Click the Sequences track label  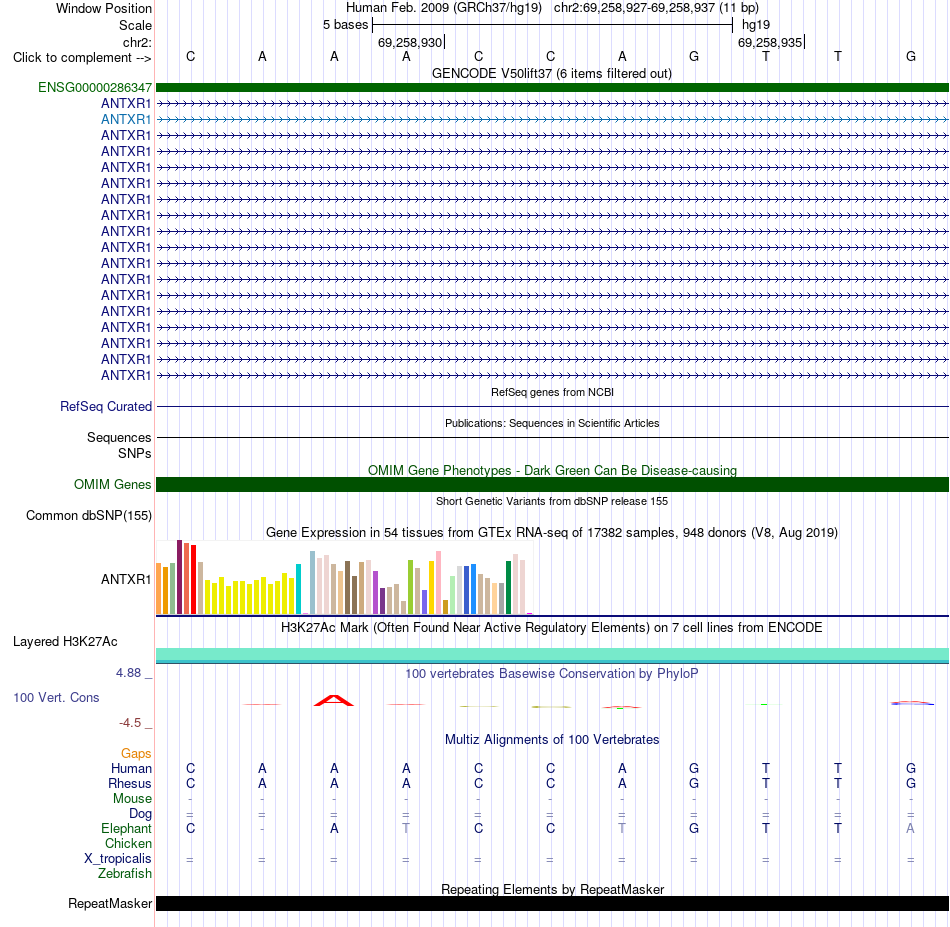point(119,437)
